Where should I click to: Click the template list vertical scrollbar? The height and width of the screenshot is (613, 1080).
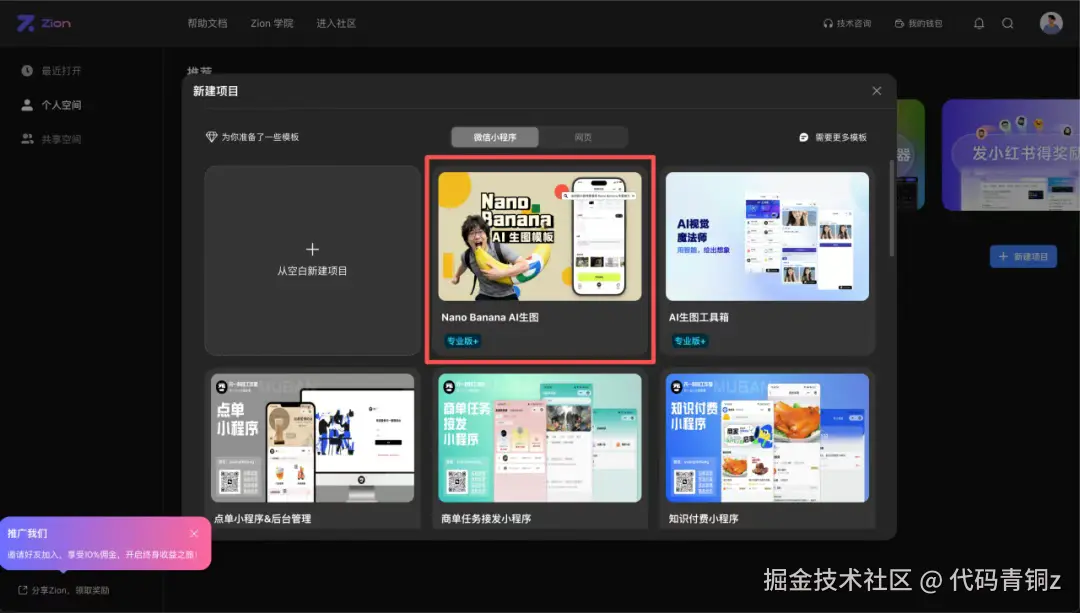click(892, 209)
